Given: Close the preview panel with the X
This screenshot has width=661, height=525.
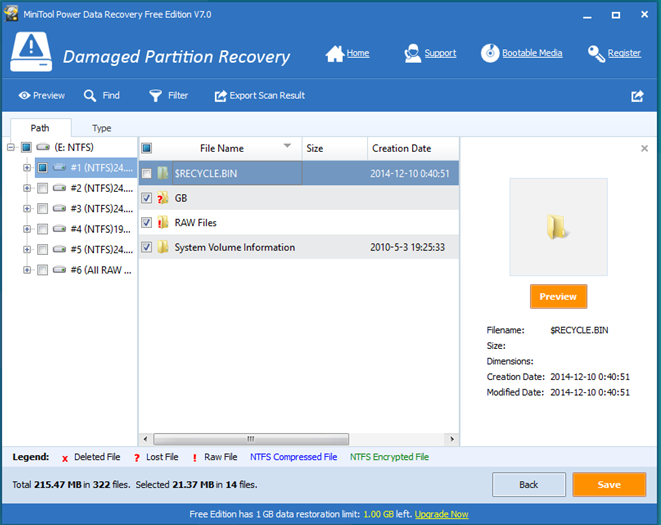Looking at the screenshot, I should point(644,148).
